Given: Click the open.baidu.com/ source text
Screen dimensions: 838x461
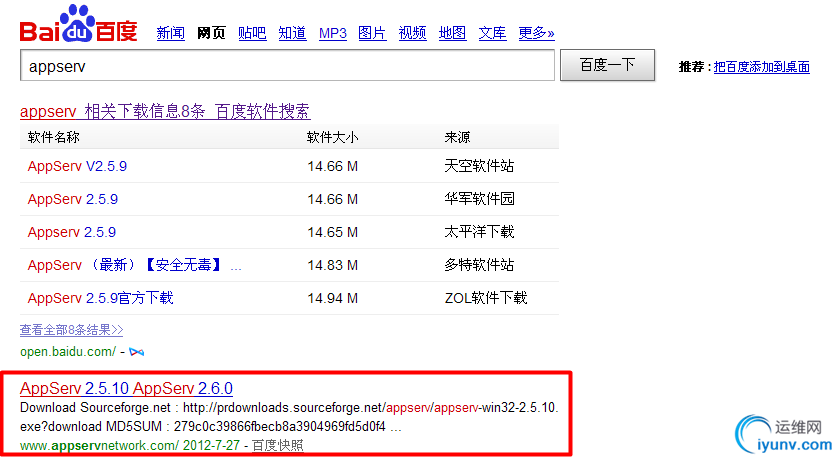Looking at the screenshot, I should coord(68,351).
